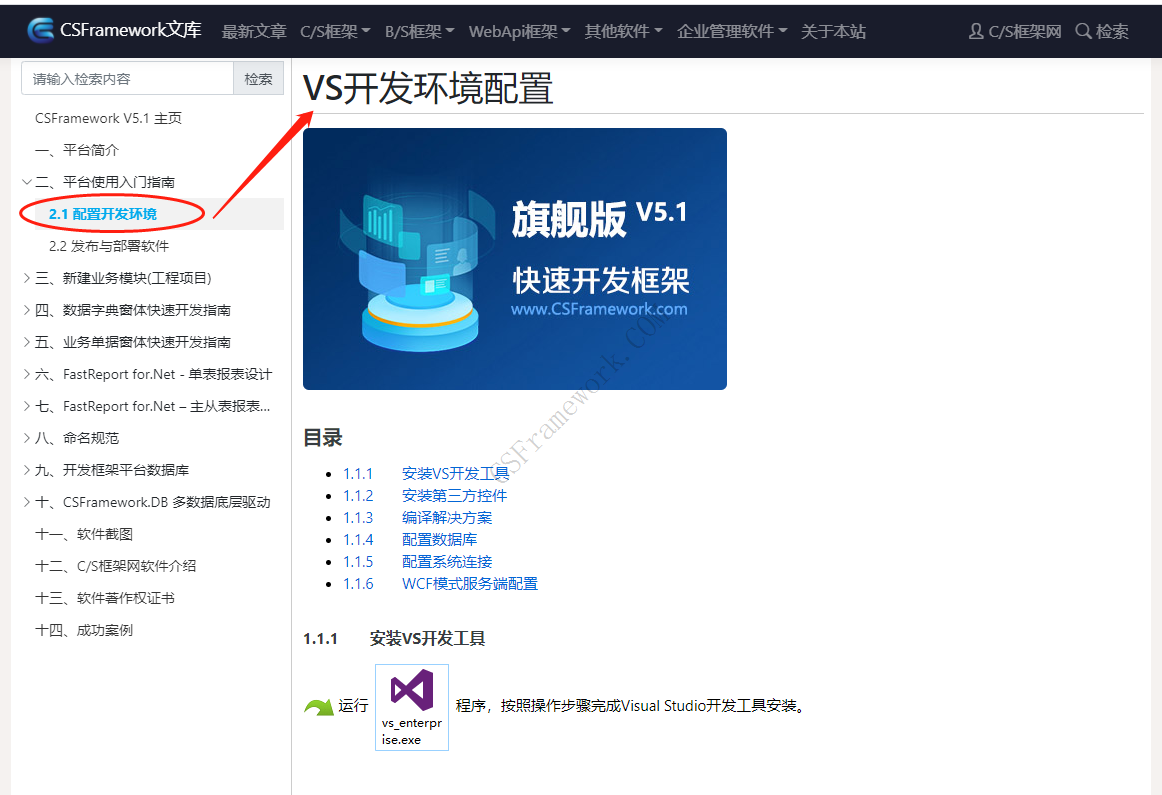Screen dimensions: 1162x795
Task: Click the 1.1.2 link in 目录
Action: click(358, 496)
